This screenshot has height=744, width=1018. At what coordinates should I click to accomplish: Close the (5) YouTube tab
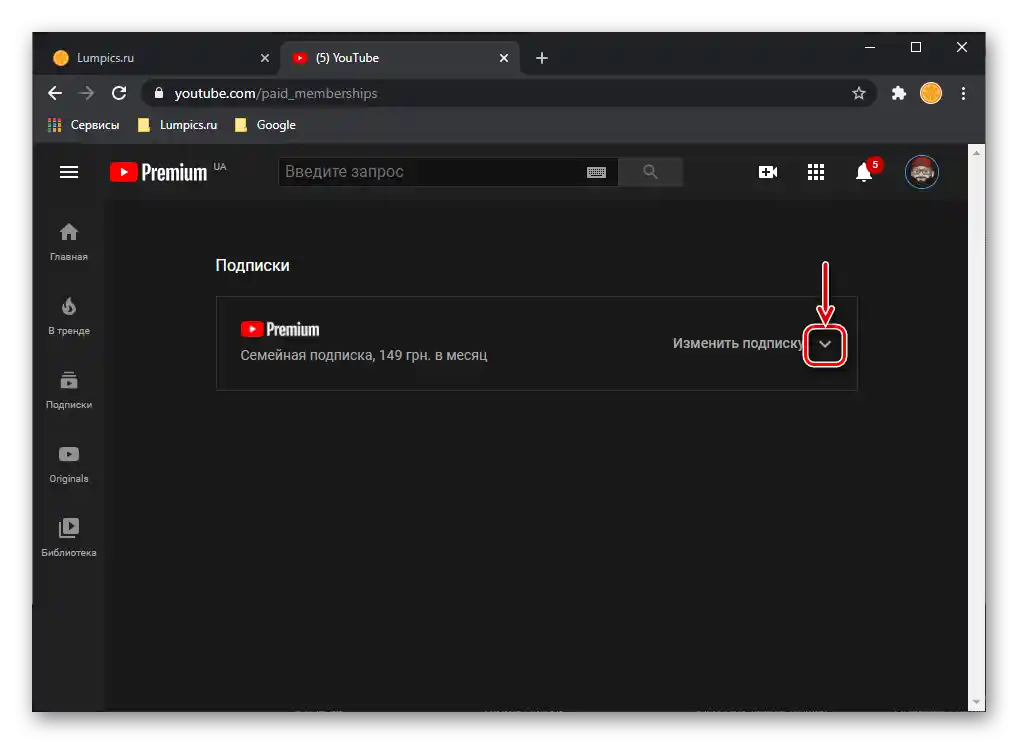click(x=504, y=58)
